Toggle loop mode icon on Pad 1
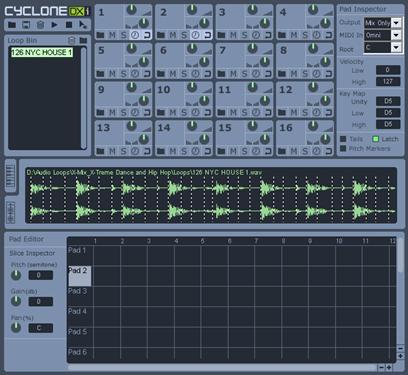 pos(147,35)
